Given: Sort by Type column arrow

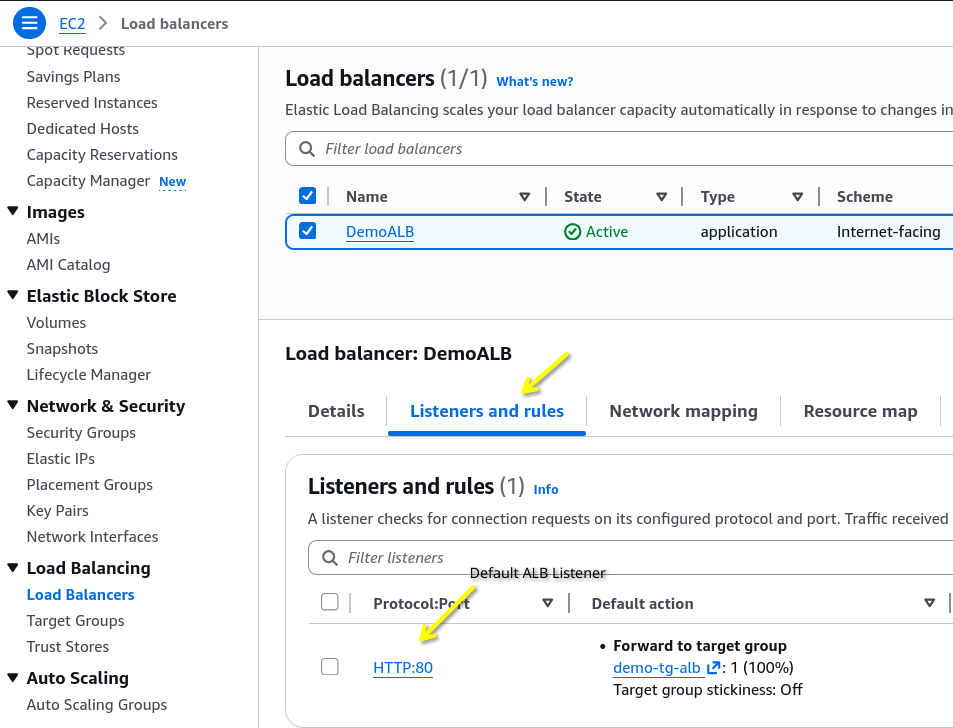Looking at the screenshot, I should click(x=798, y=197).
